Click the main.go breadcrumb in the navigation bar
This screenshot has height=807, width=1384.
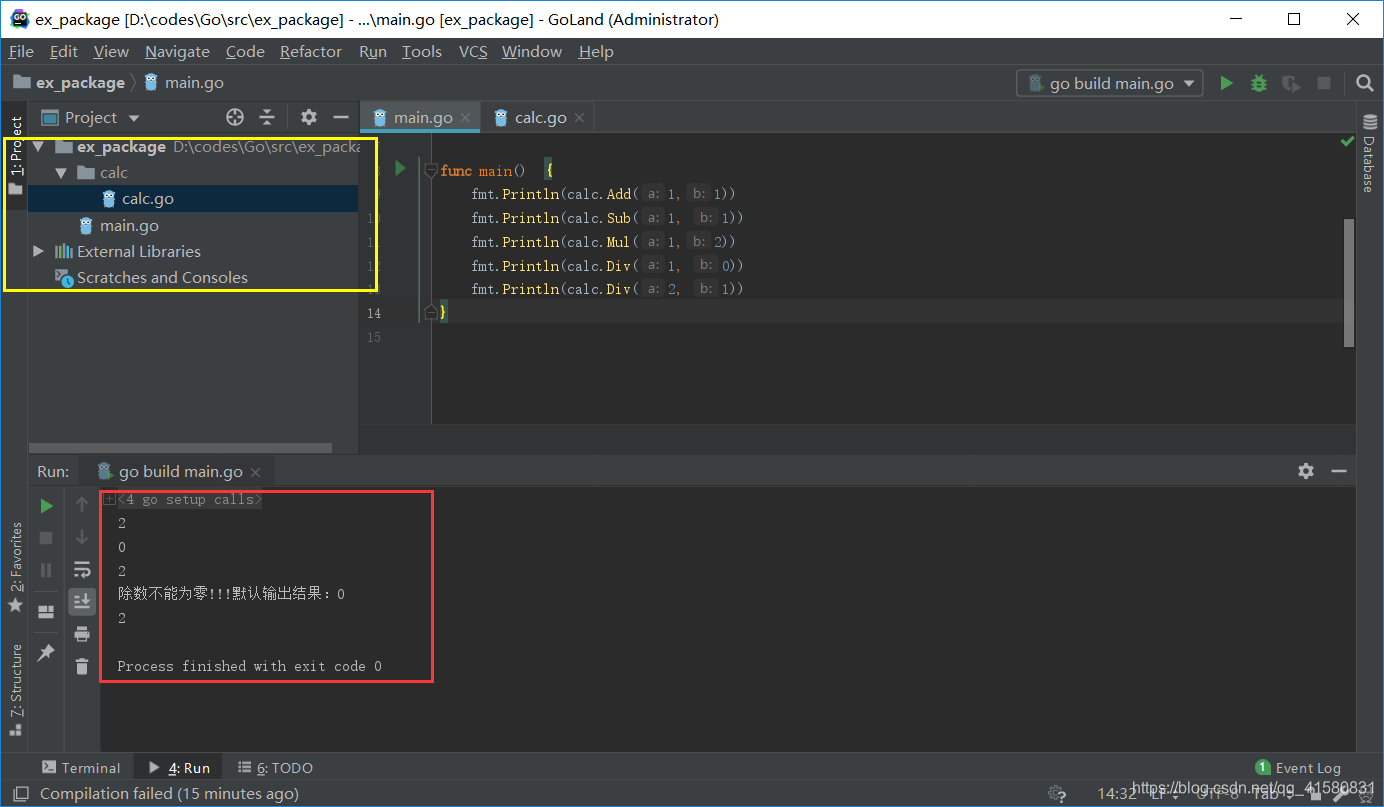tap(184, 83)
